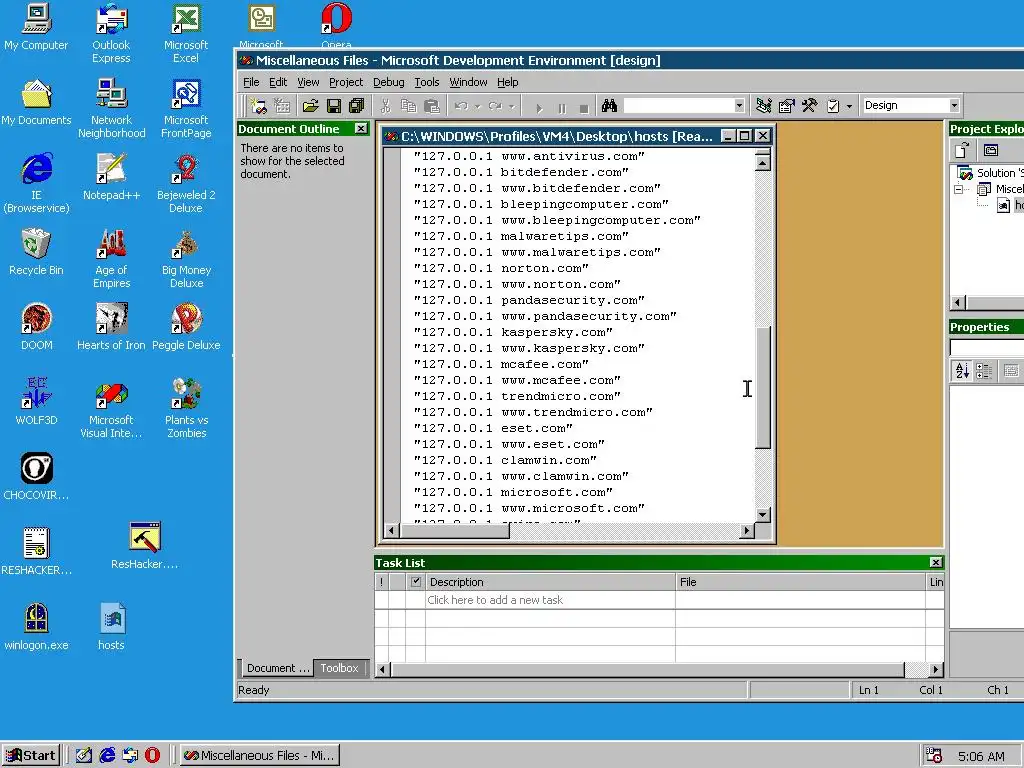
Task: Open the Help menu
Action: pyautogui.click(x=507, y=82)
